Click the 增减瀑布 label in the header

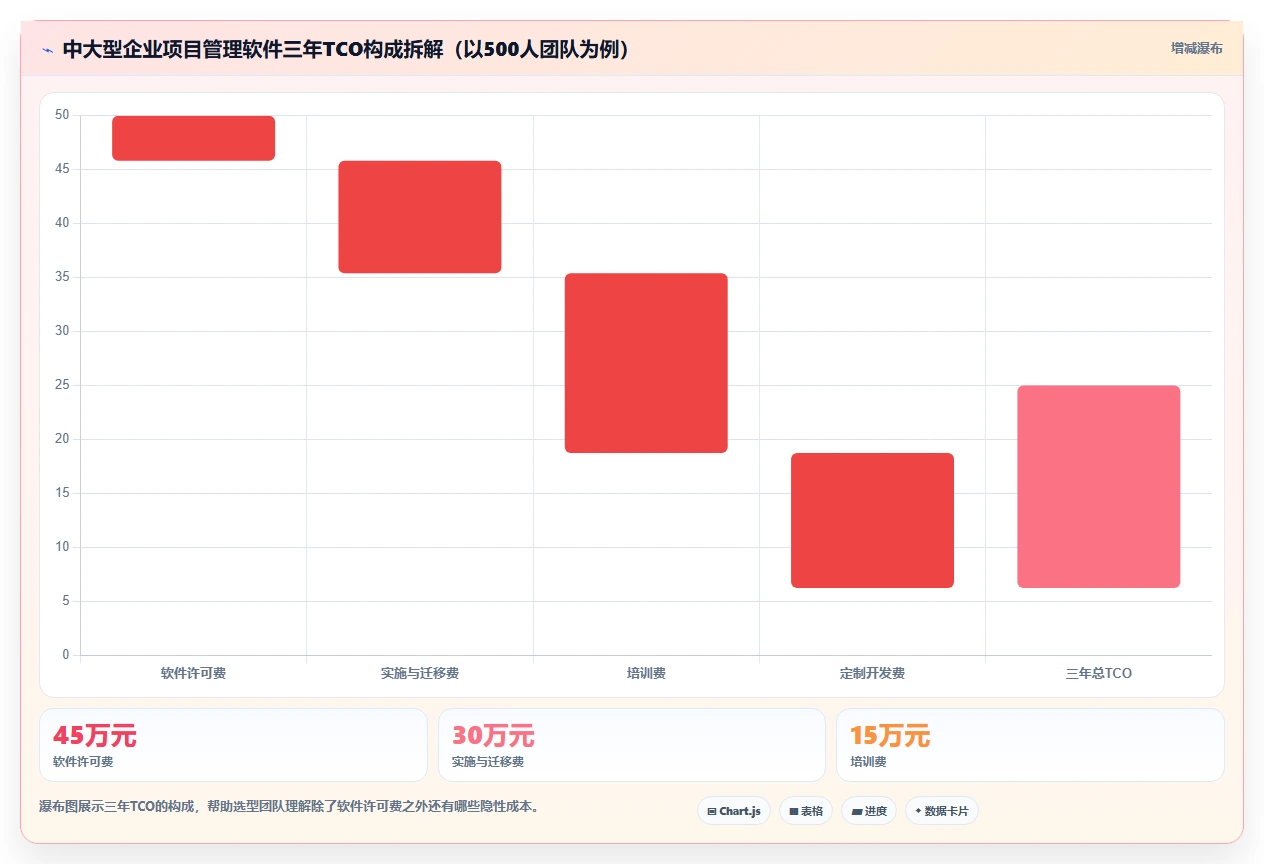(x=1197, y=48)
